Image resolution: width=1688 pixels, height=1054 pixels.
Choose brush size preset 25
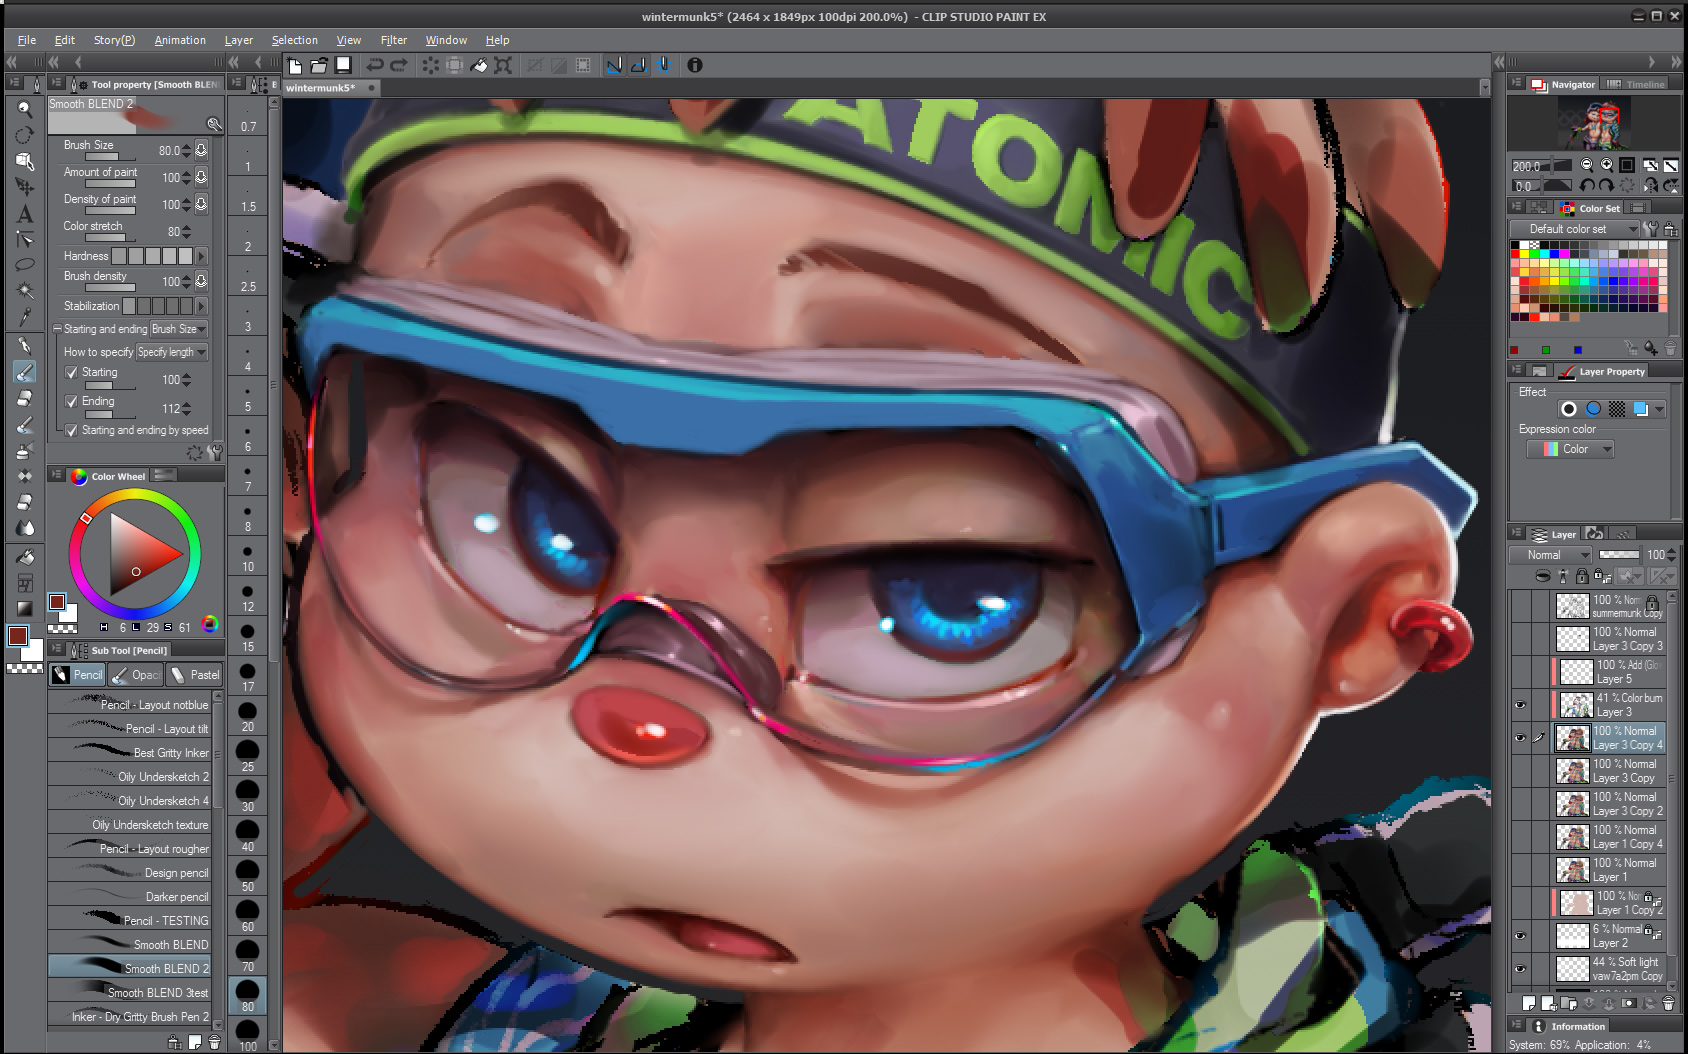point(248,757)
